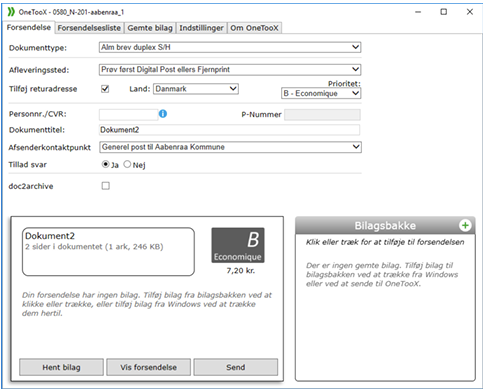486x389 pixels.
Task: Open the Dokumenttype dropdown
Action: pos(230,47)
